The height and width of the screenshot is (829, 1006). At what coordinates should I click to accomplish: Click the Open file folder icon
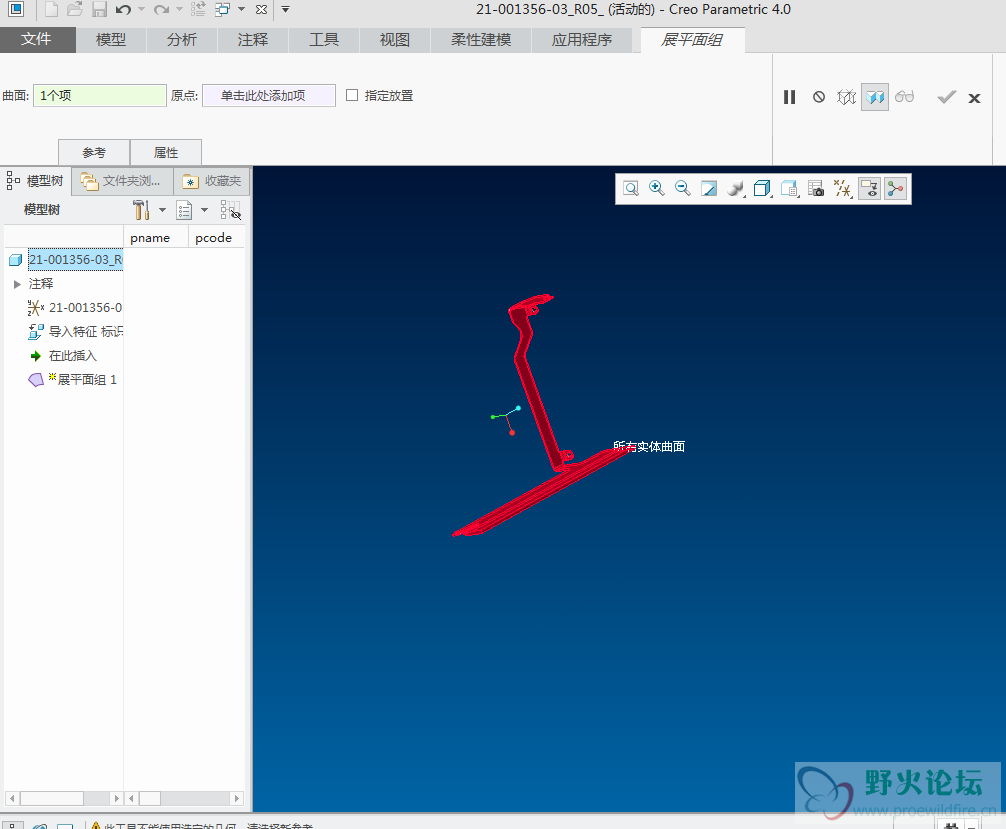[x=75, y=10]
